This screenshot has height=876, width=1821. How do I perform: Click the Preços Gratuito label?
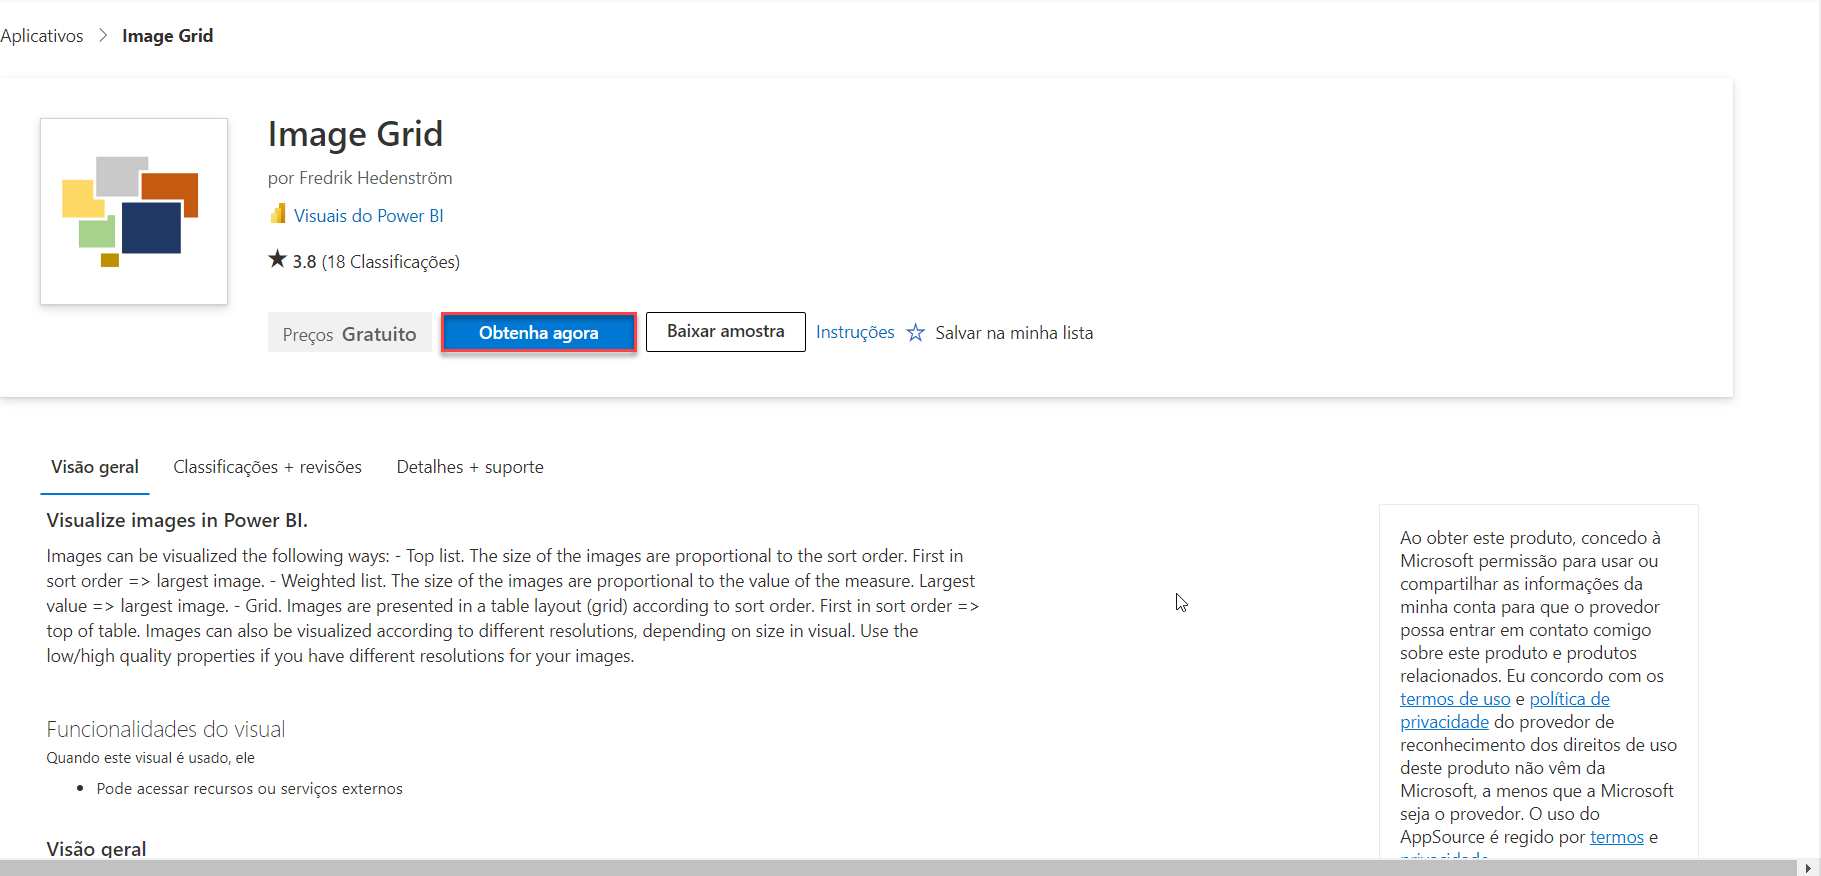click(350, 333)
